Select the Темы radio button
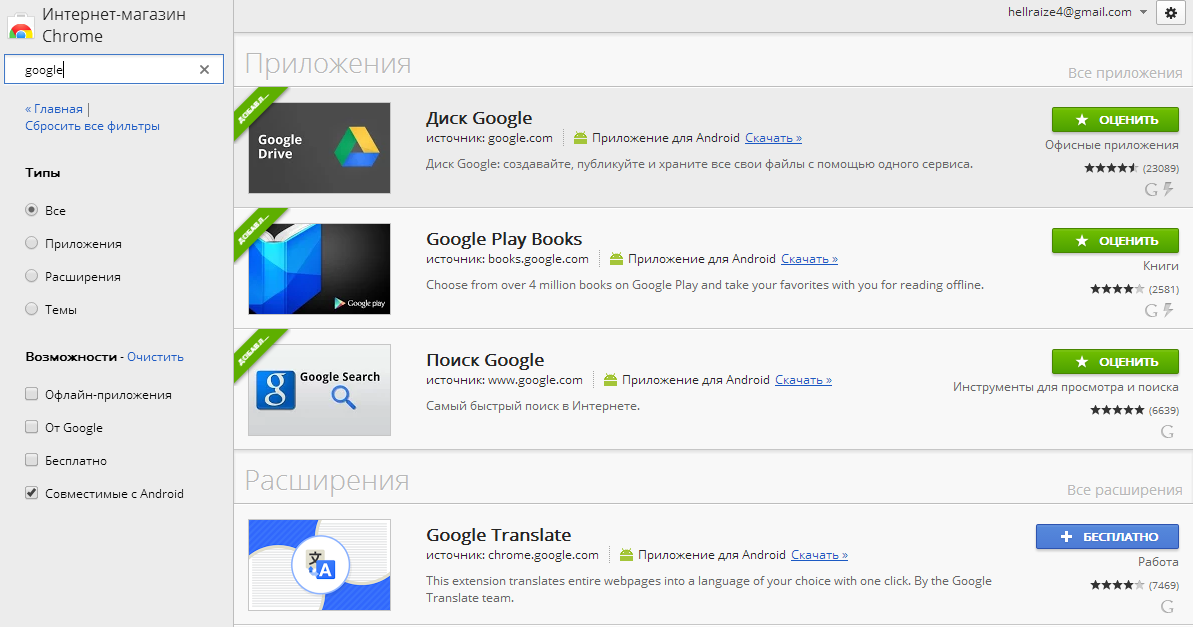 31,308
